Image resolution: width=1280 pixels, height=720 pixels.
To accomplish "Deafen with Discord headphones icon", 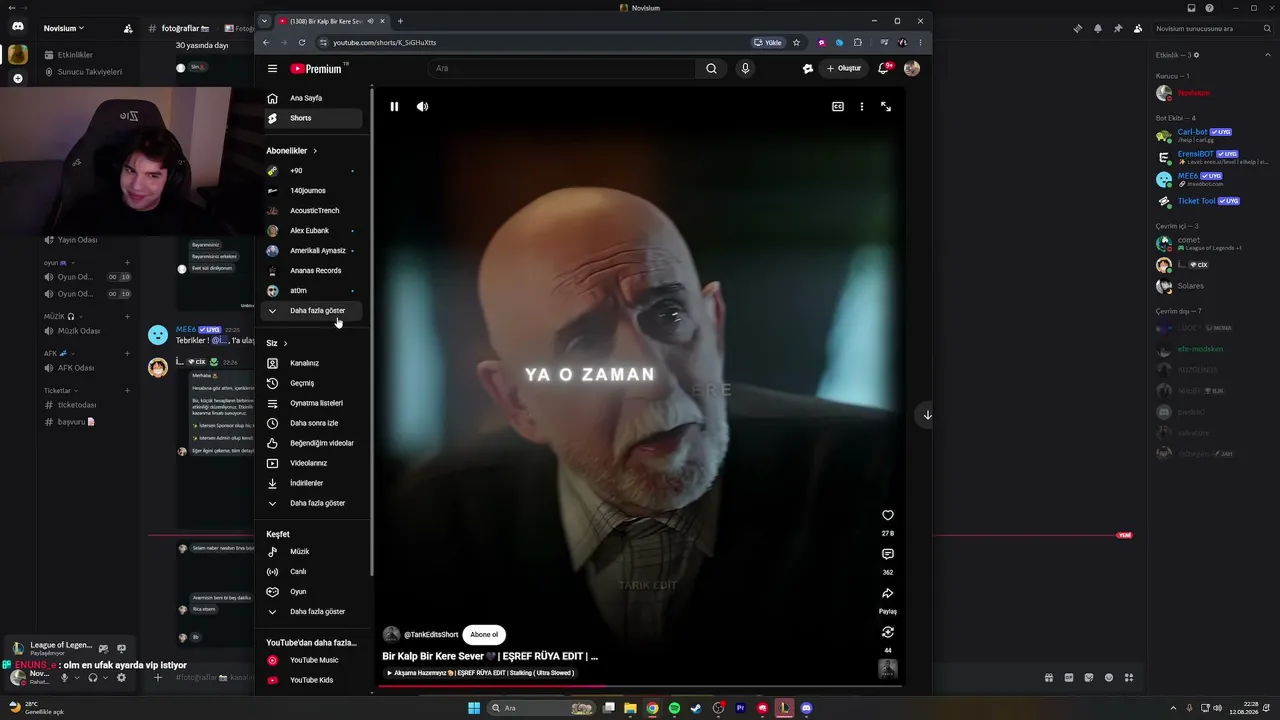I will pos(93,678).
